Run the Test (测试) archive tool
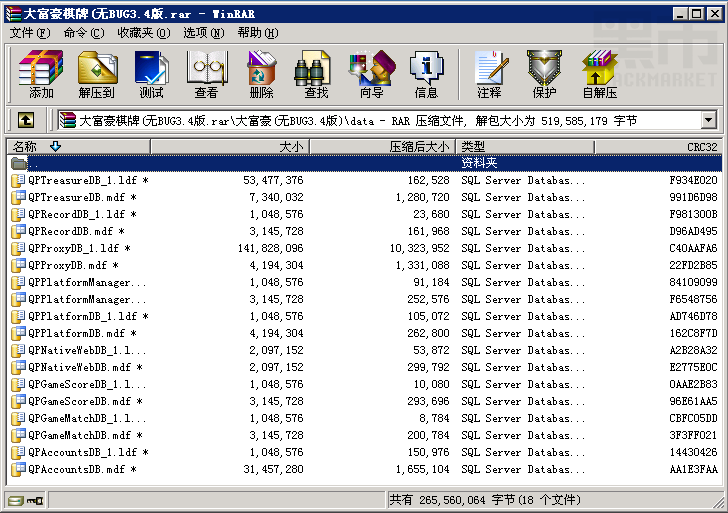This screenshot has width=728, height=513. pos(151,74)
